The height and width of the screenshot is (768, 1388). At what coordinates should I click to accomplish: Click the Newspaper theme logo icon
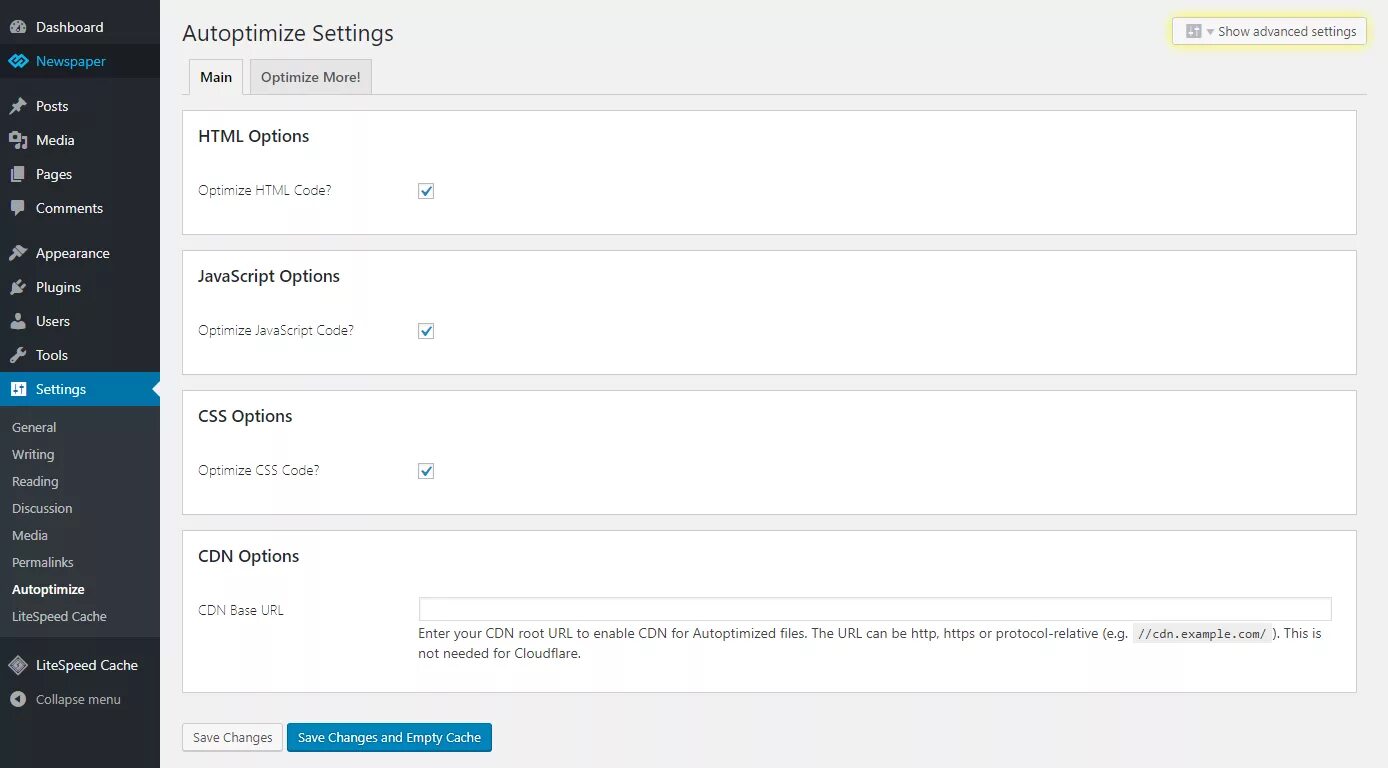coord(18,61)
